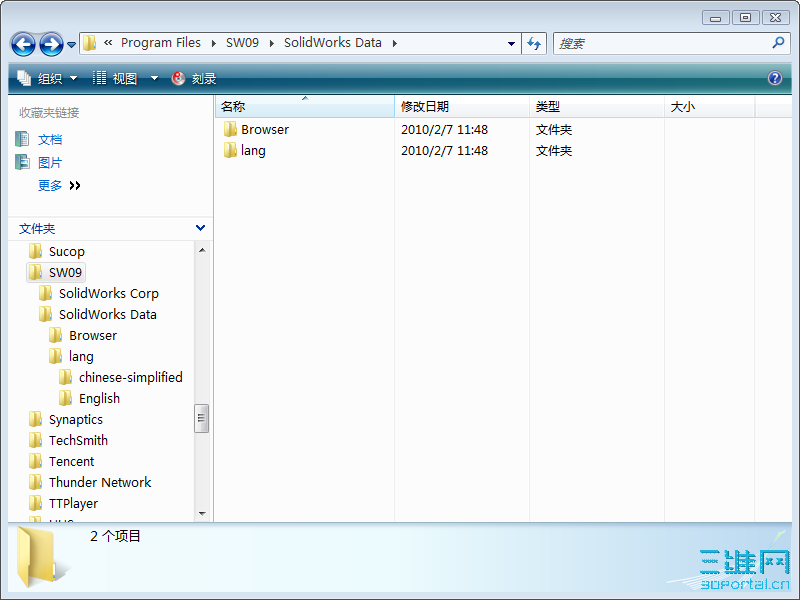Select Browser folder icon in file list
Image resolution: width=800 pixels, height=600 pixels.
point(230,129)
